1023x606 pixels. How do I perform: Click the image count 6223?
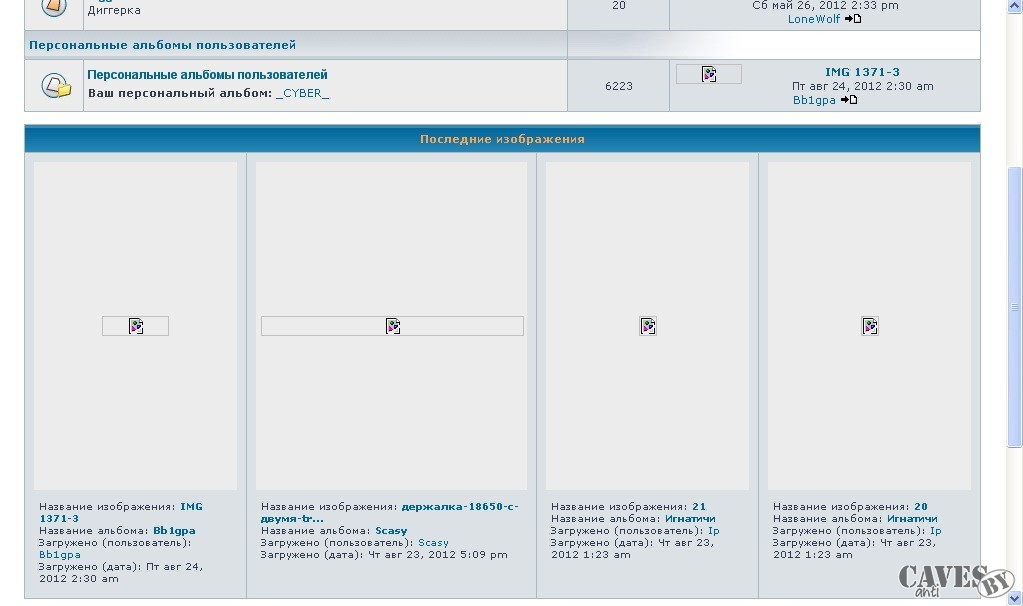coord(618,86)
